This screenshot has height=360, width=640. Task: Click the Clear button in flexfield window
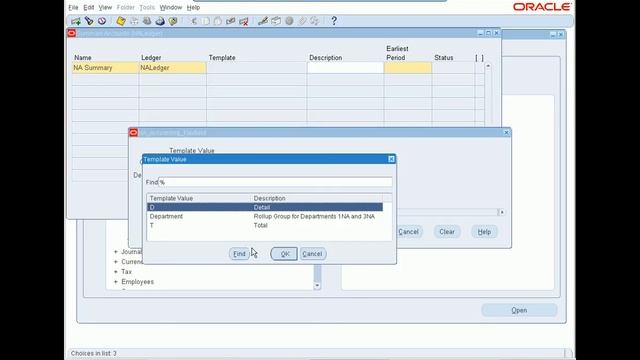tap(447, 232)
